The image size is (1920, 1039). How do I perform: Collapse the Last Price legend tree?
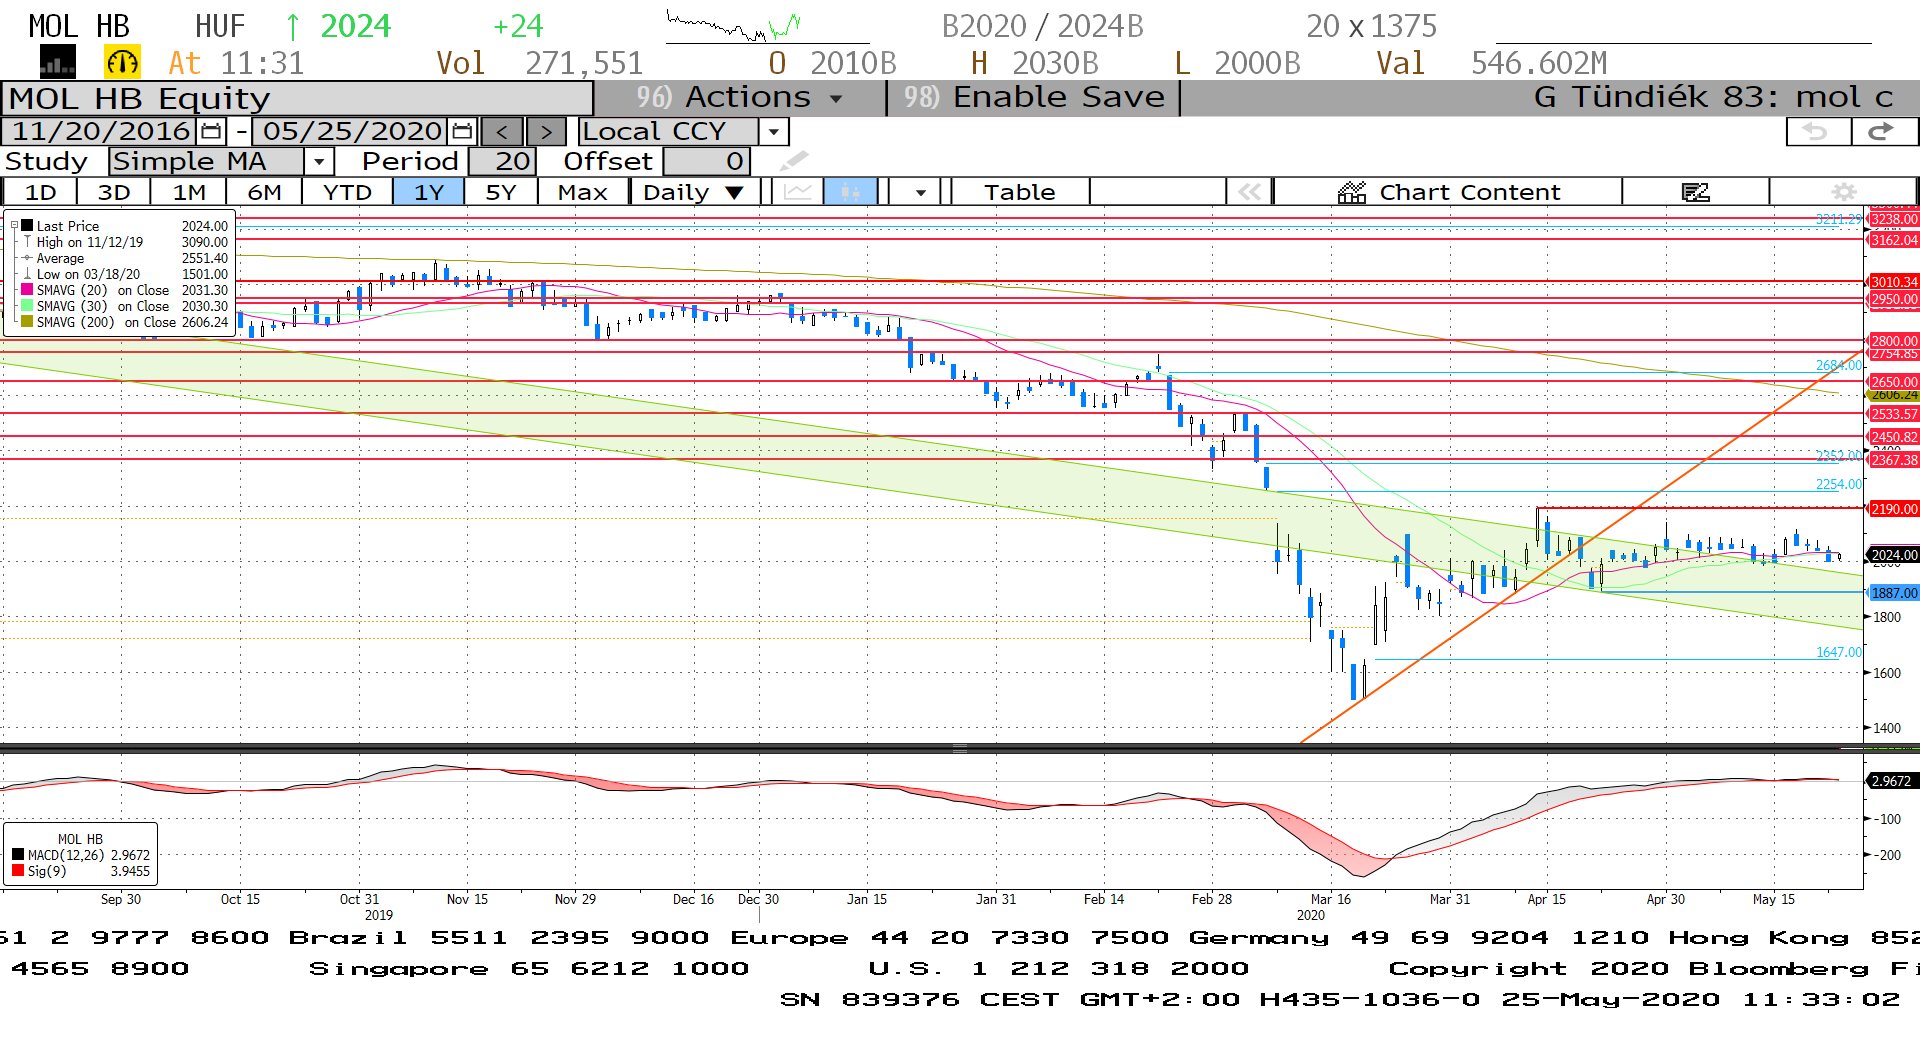[x=14, y=226]
